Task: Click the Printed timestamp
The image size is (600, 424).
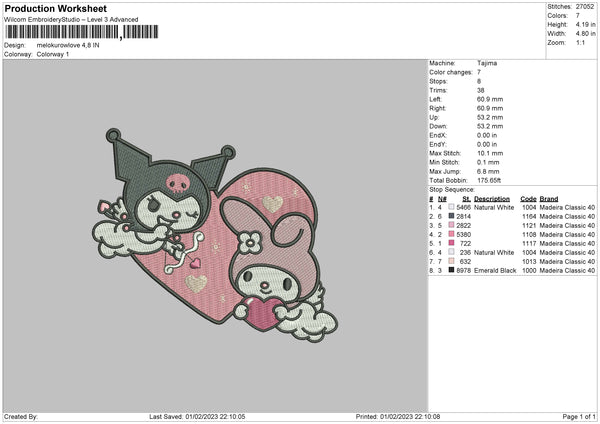Action: coord(398,417)
